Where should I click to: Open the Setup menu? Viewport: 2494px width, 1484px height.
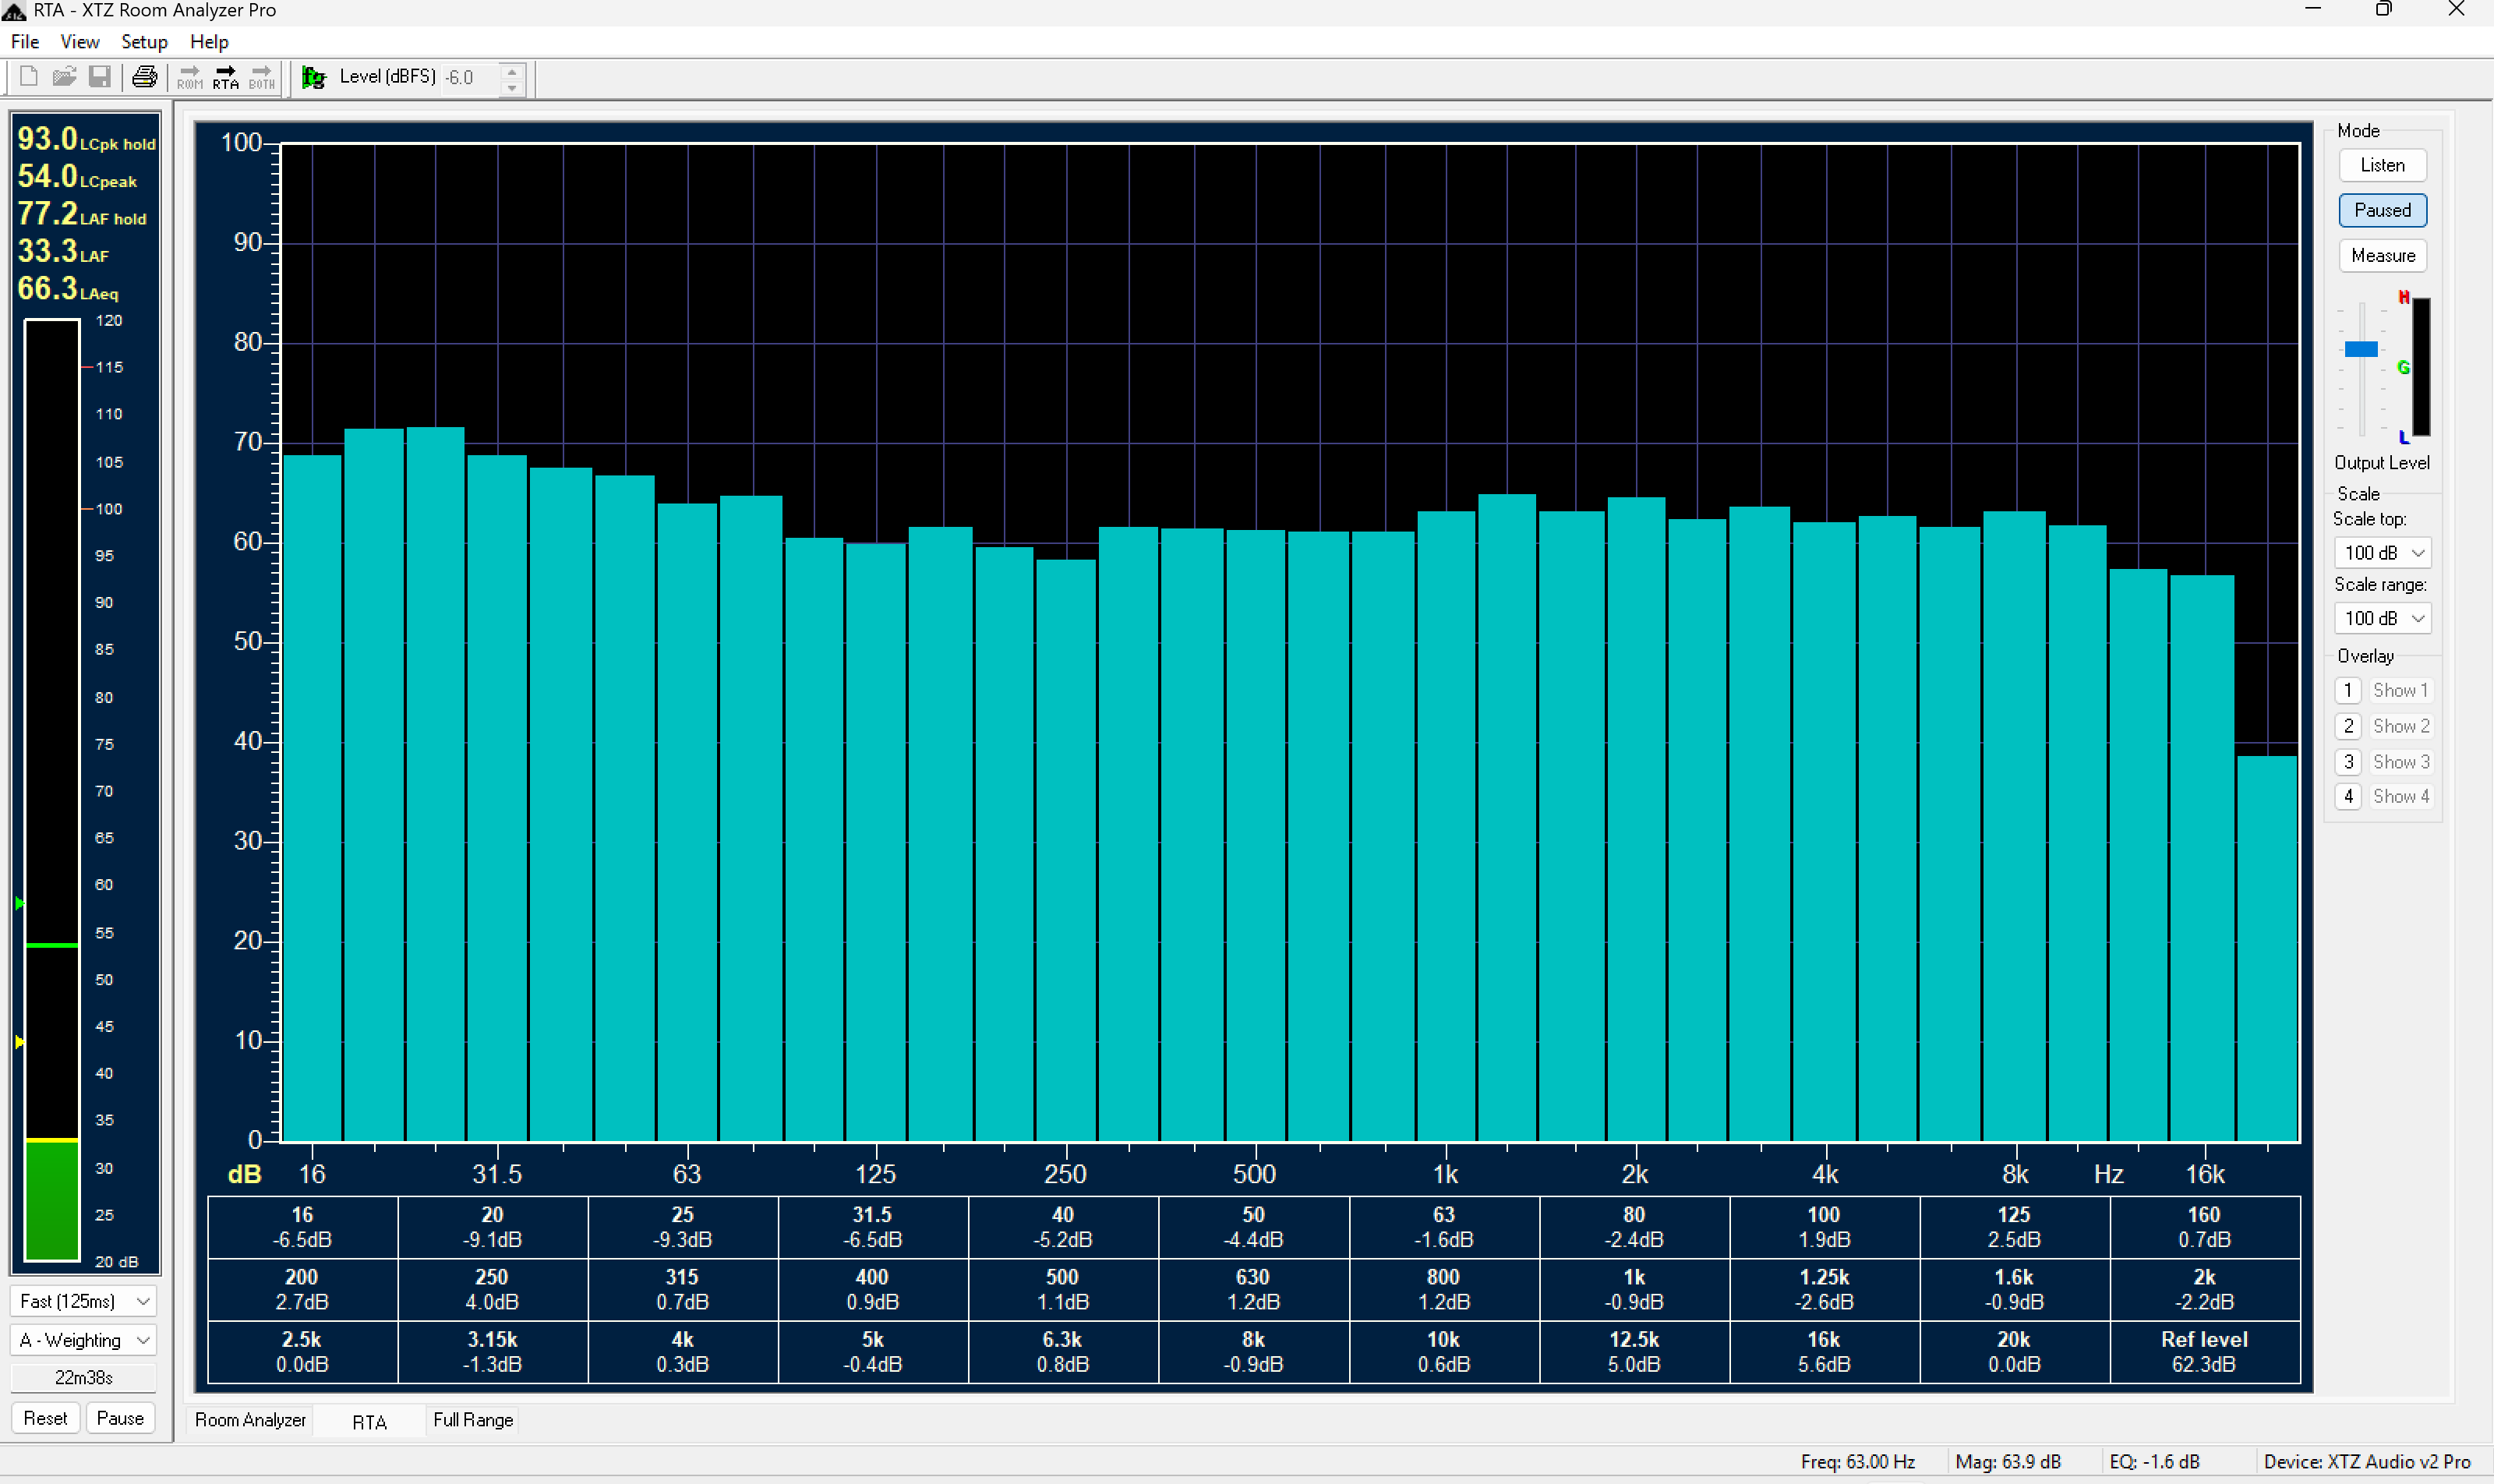tap(144, 42)
